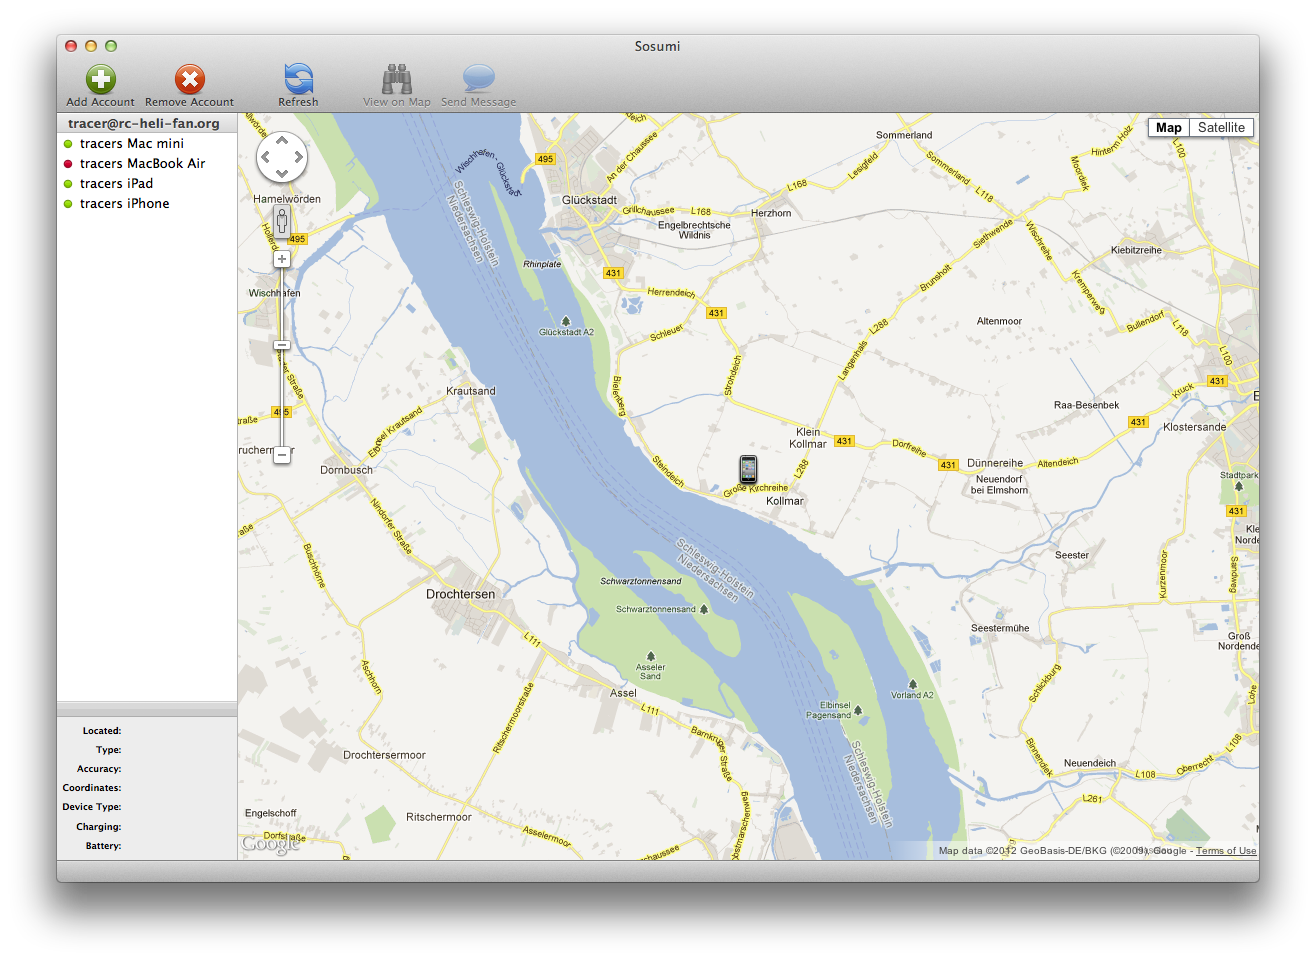This screenshot has height=961, width=1316.
Task: Switch to the Map view type
Action: (x=1168, y=127)
